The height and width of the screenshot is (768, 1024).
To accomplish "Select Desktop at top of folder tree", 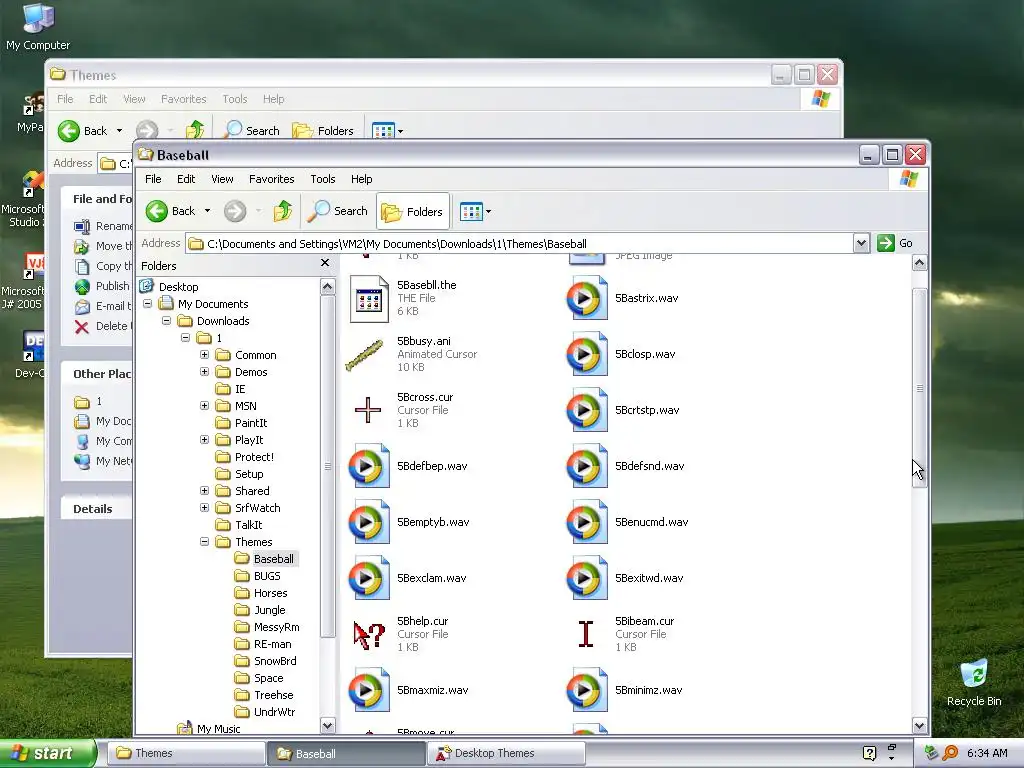I will (169, 287).
